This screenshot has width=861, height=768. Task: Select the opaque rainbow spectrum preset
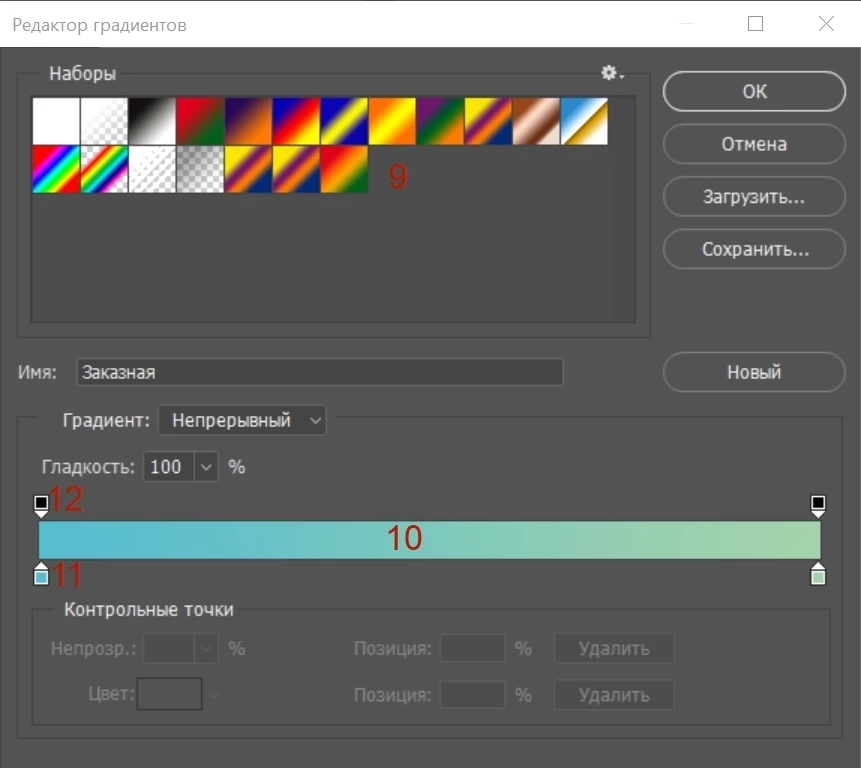(x=56, y=169)
